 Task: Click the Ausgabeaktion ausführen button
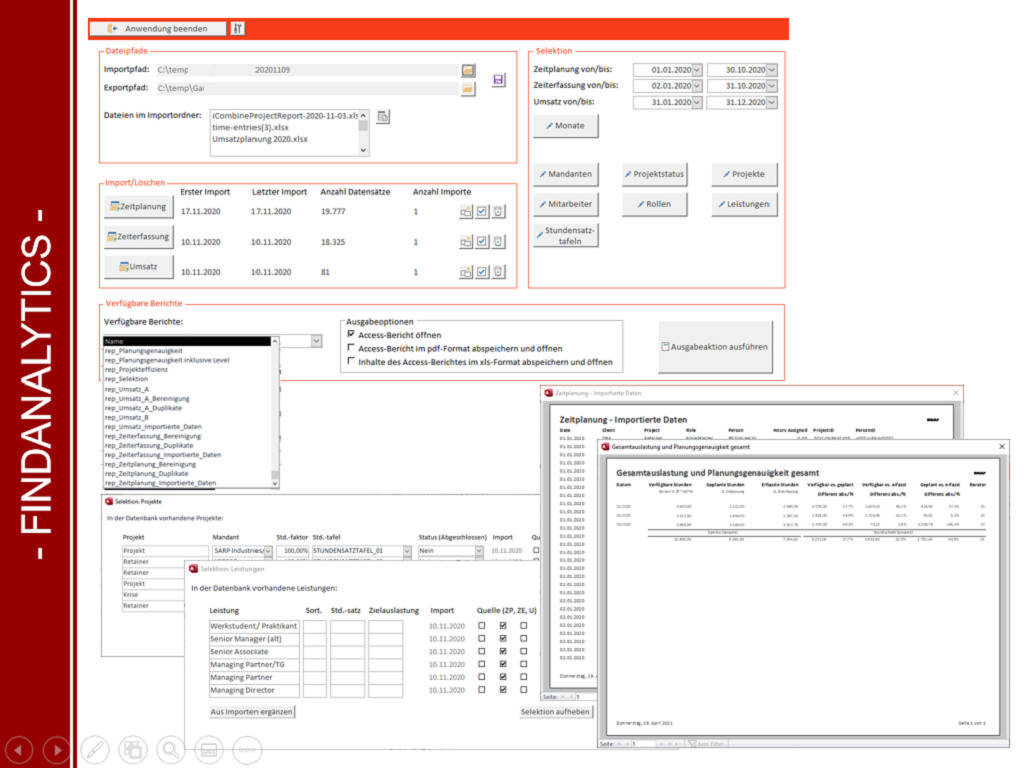[715, 347]
